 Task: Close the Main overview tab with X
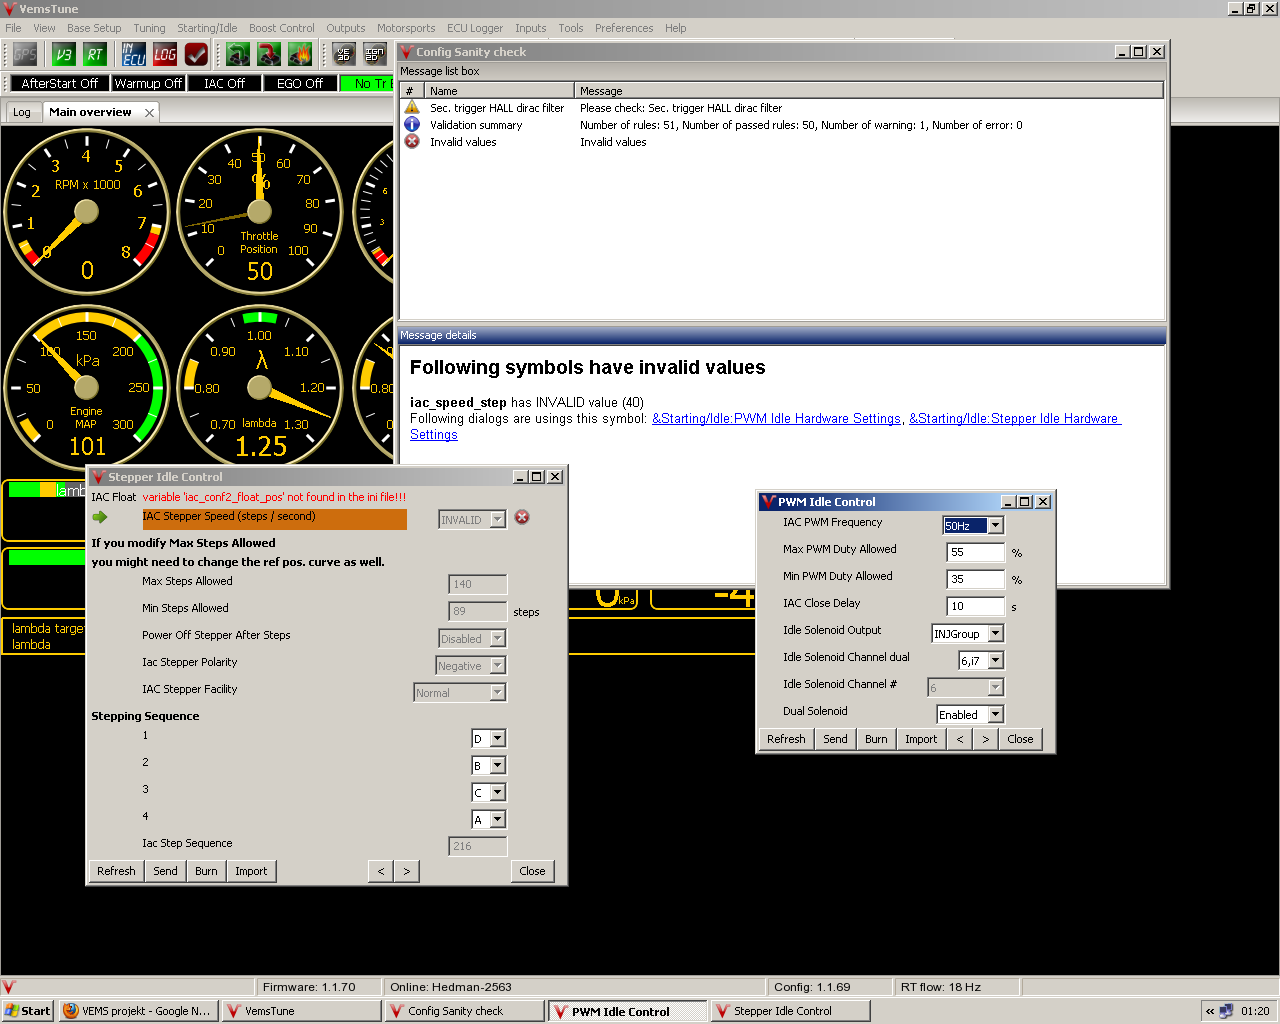click(x=149, y=112)
